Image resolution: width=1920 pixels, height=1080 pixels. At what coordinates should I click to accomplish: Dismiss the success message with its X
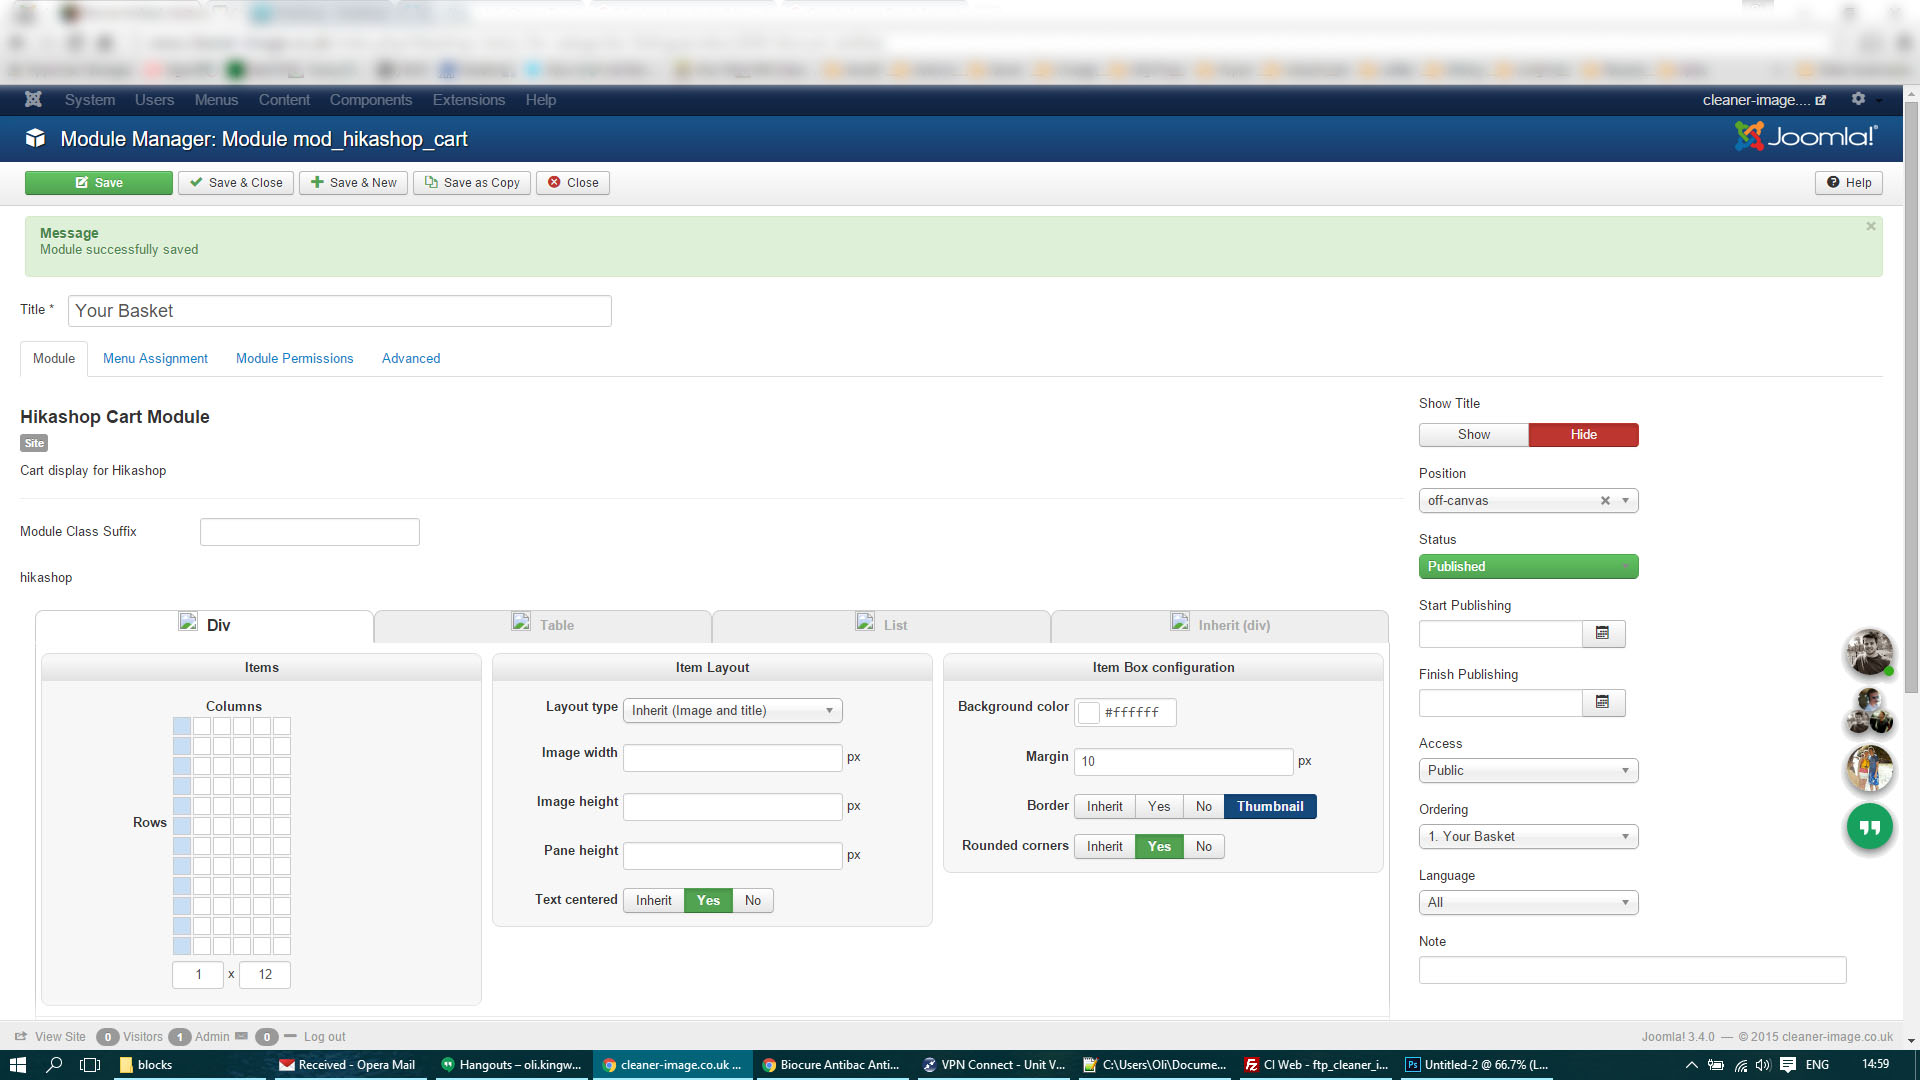pos(1870,227)
